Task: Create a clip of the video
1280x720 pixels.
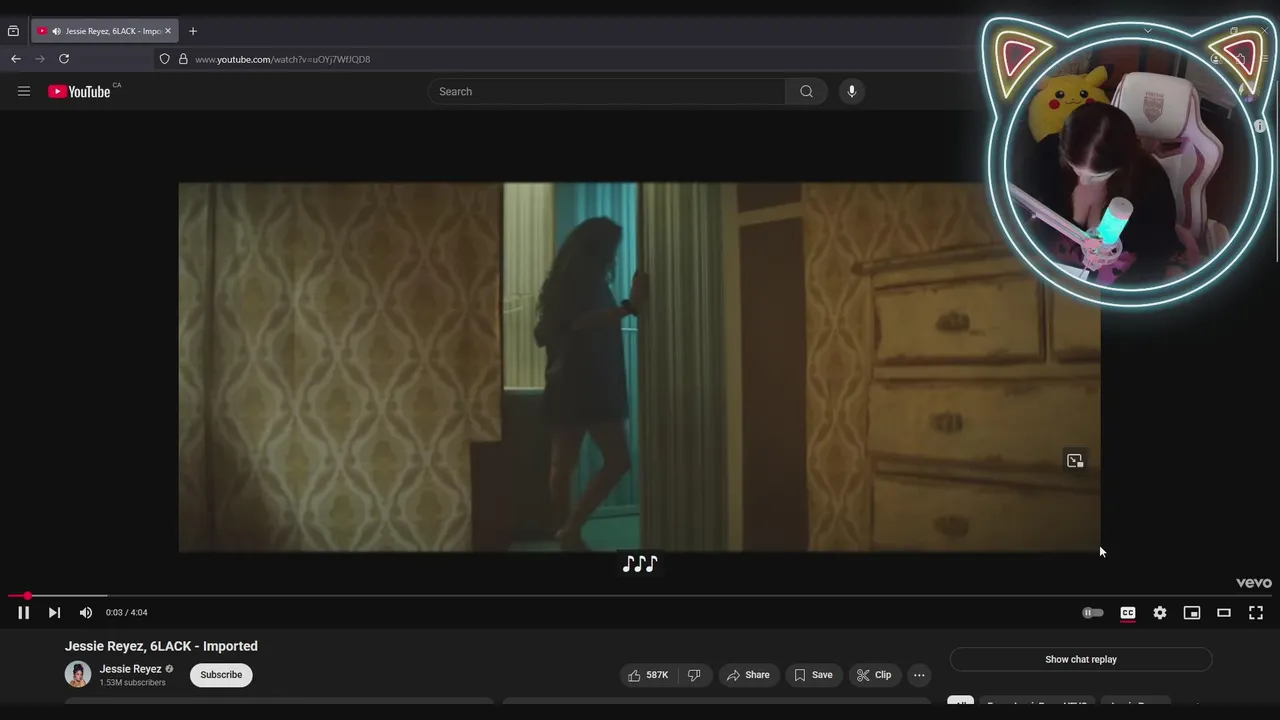Action: 873,675
